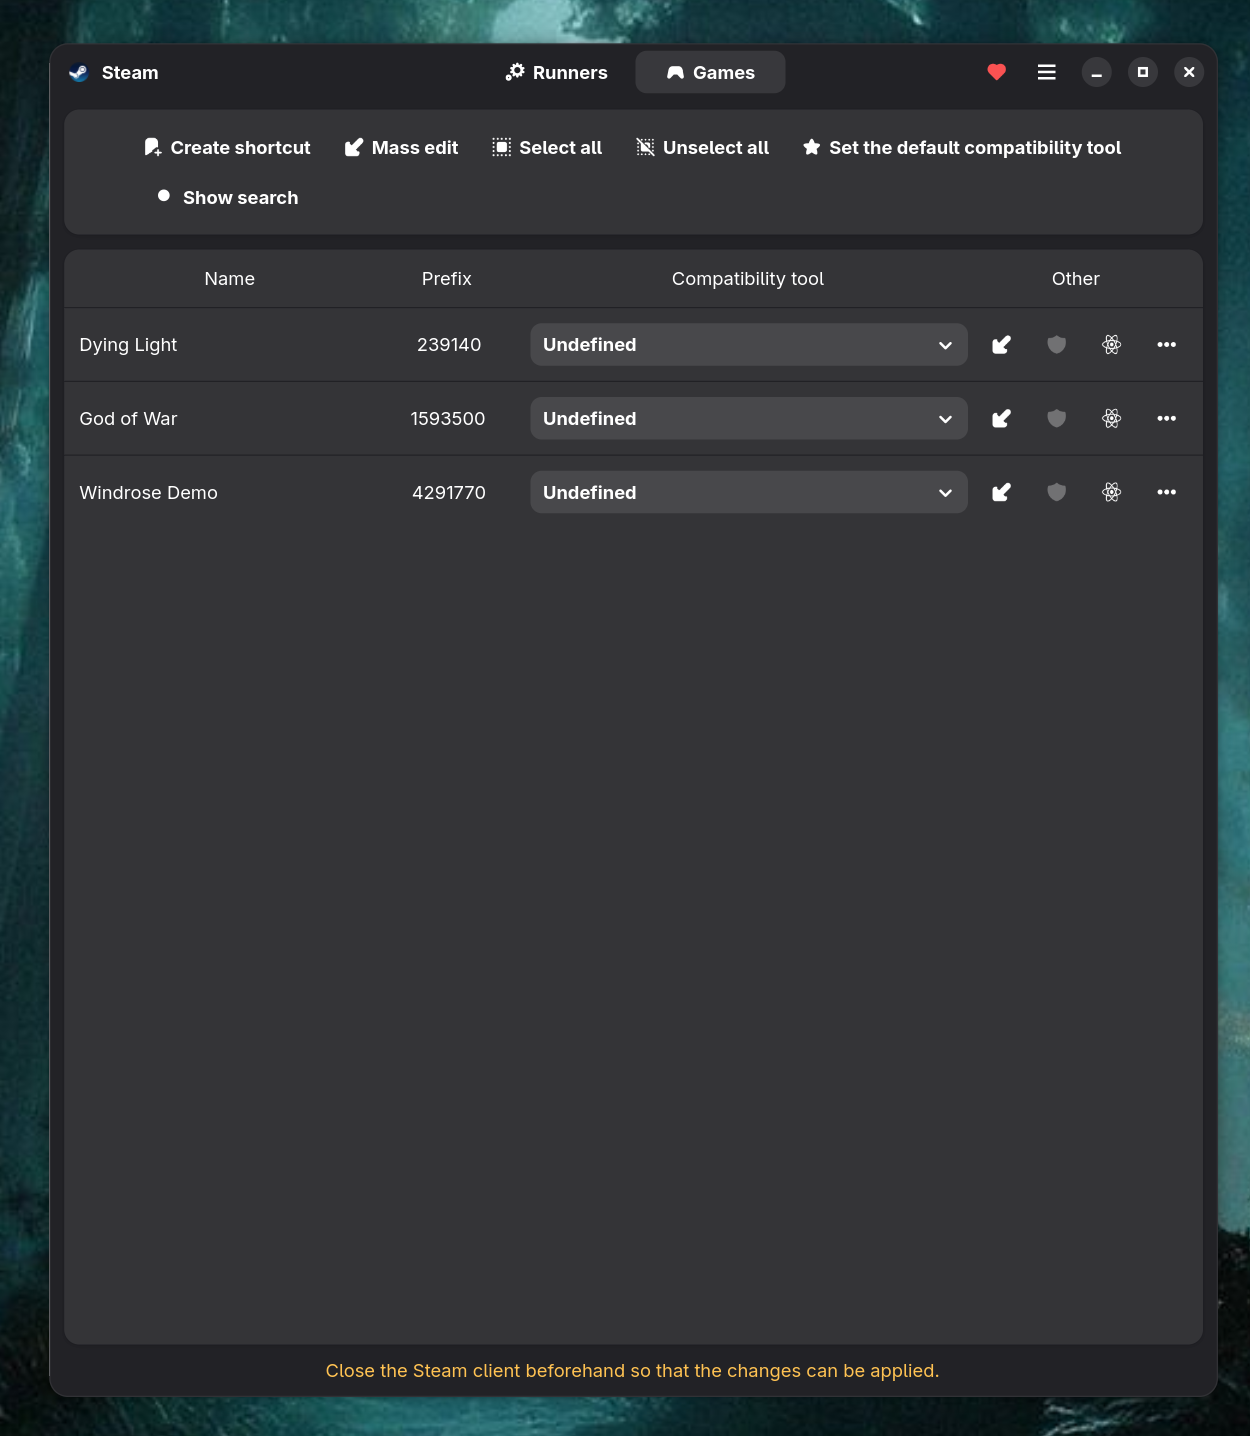This screenshot has height=1436, width=1250.
Task: Click the Name column header
Action: pos(230,279)
